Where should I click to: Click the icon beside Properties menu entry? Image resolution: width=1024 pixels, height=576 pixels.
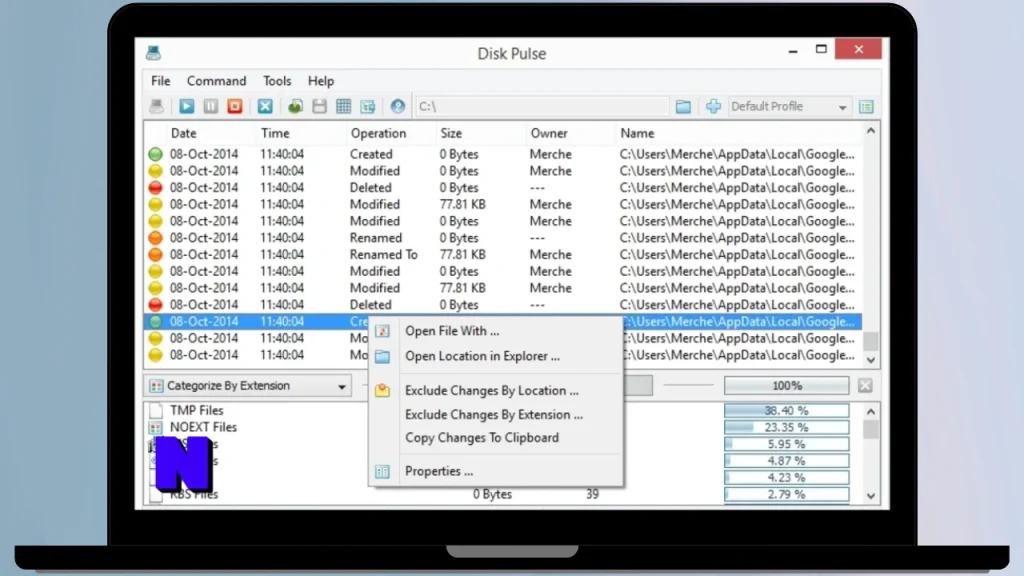[x=383, y=472]
